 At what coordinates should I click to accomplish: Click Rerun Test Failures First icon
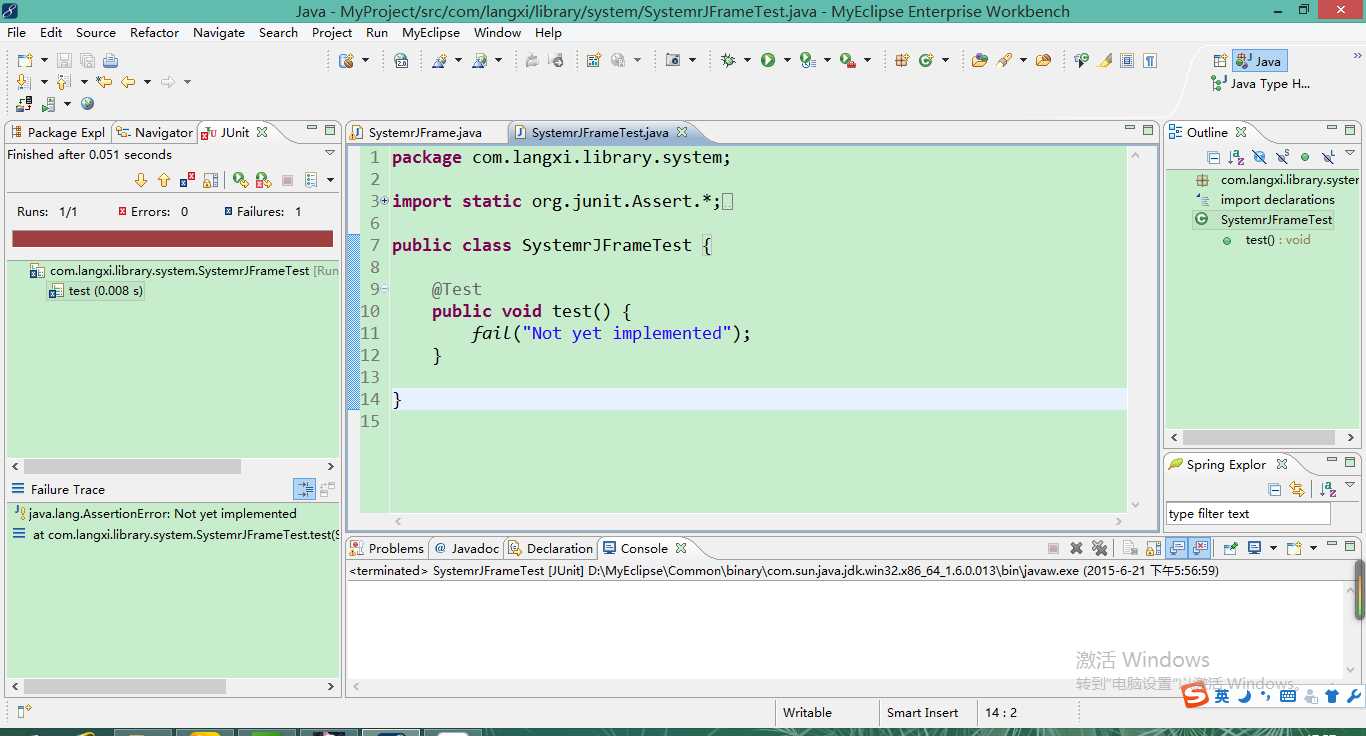263,180
